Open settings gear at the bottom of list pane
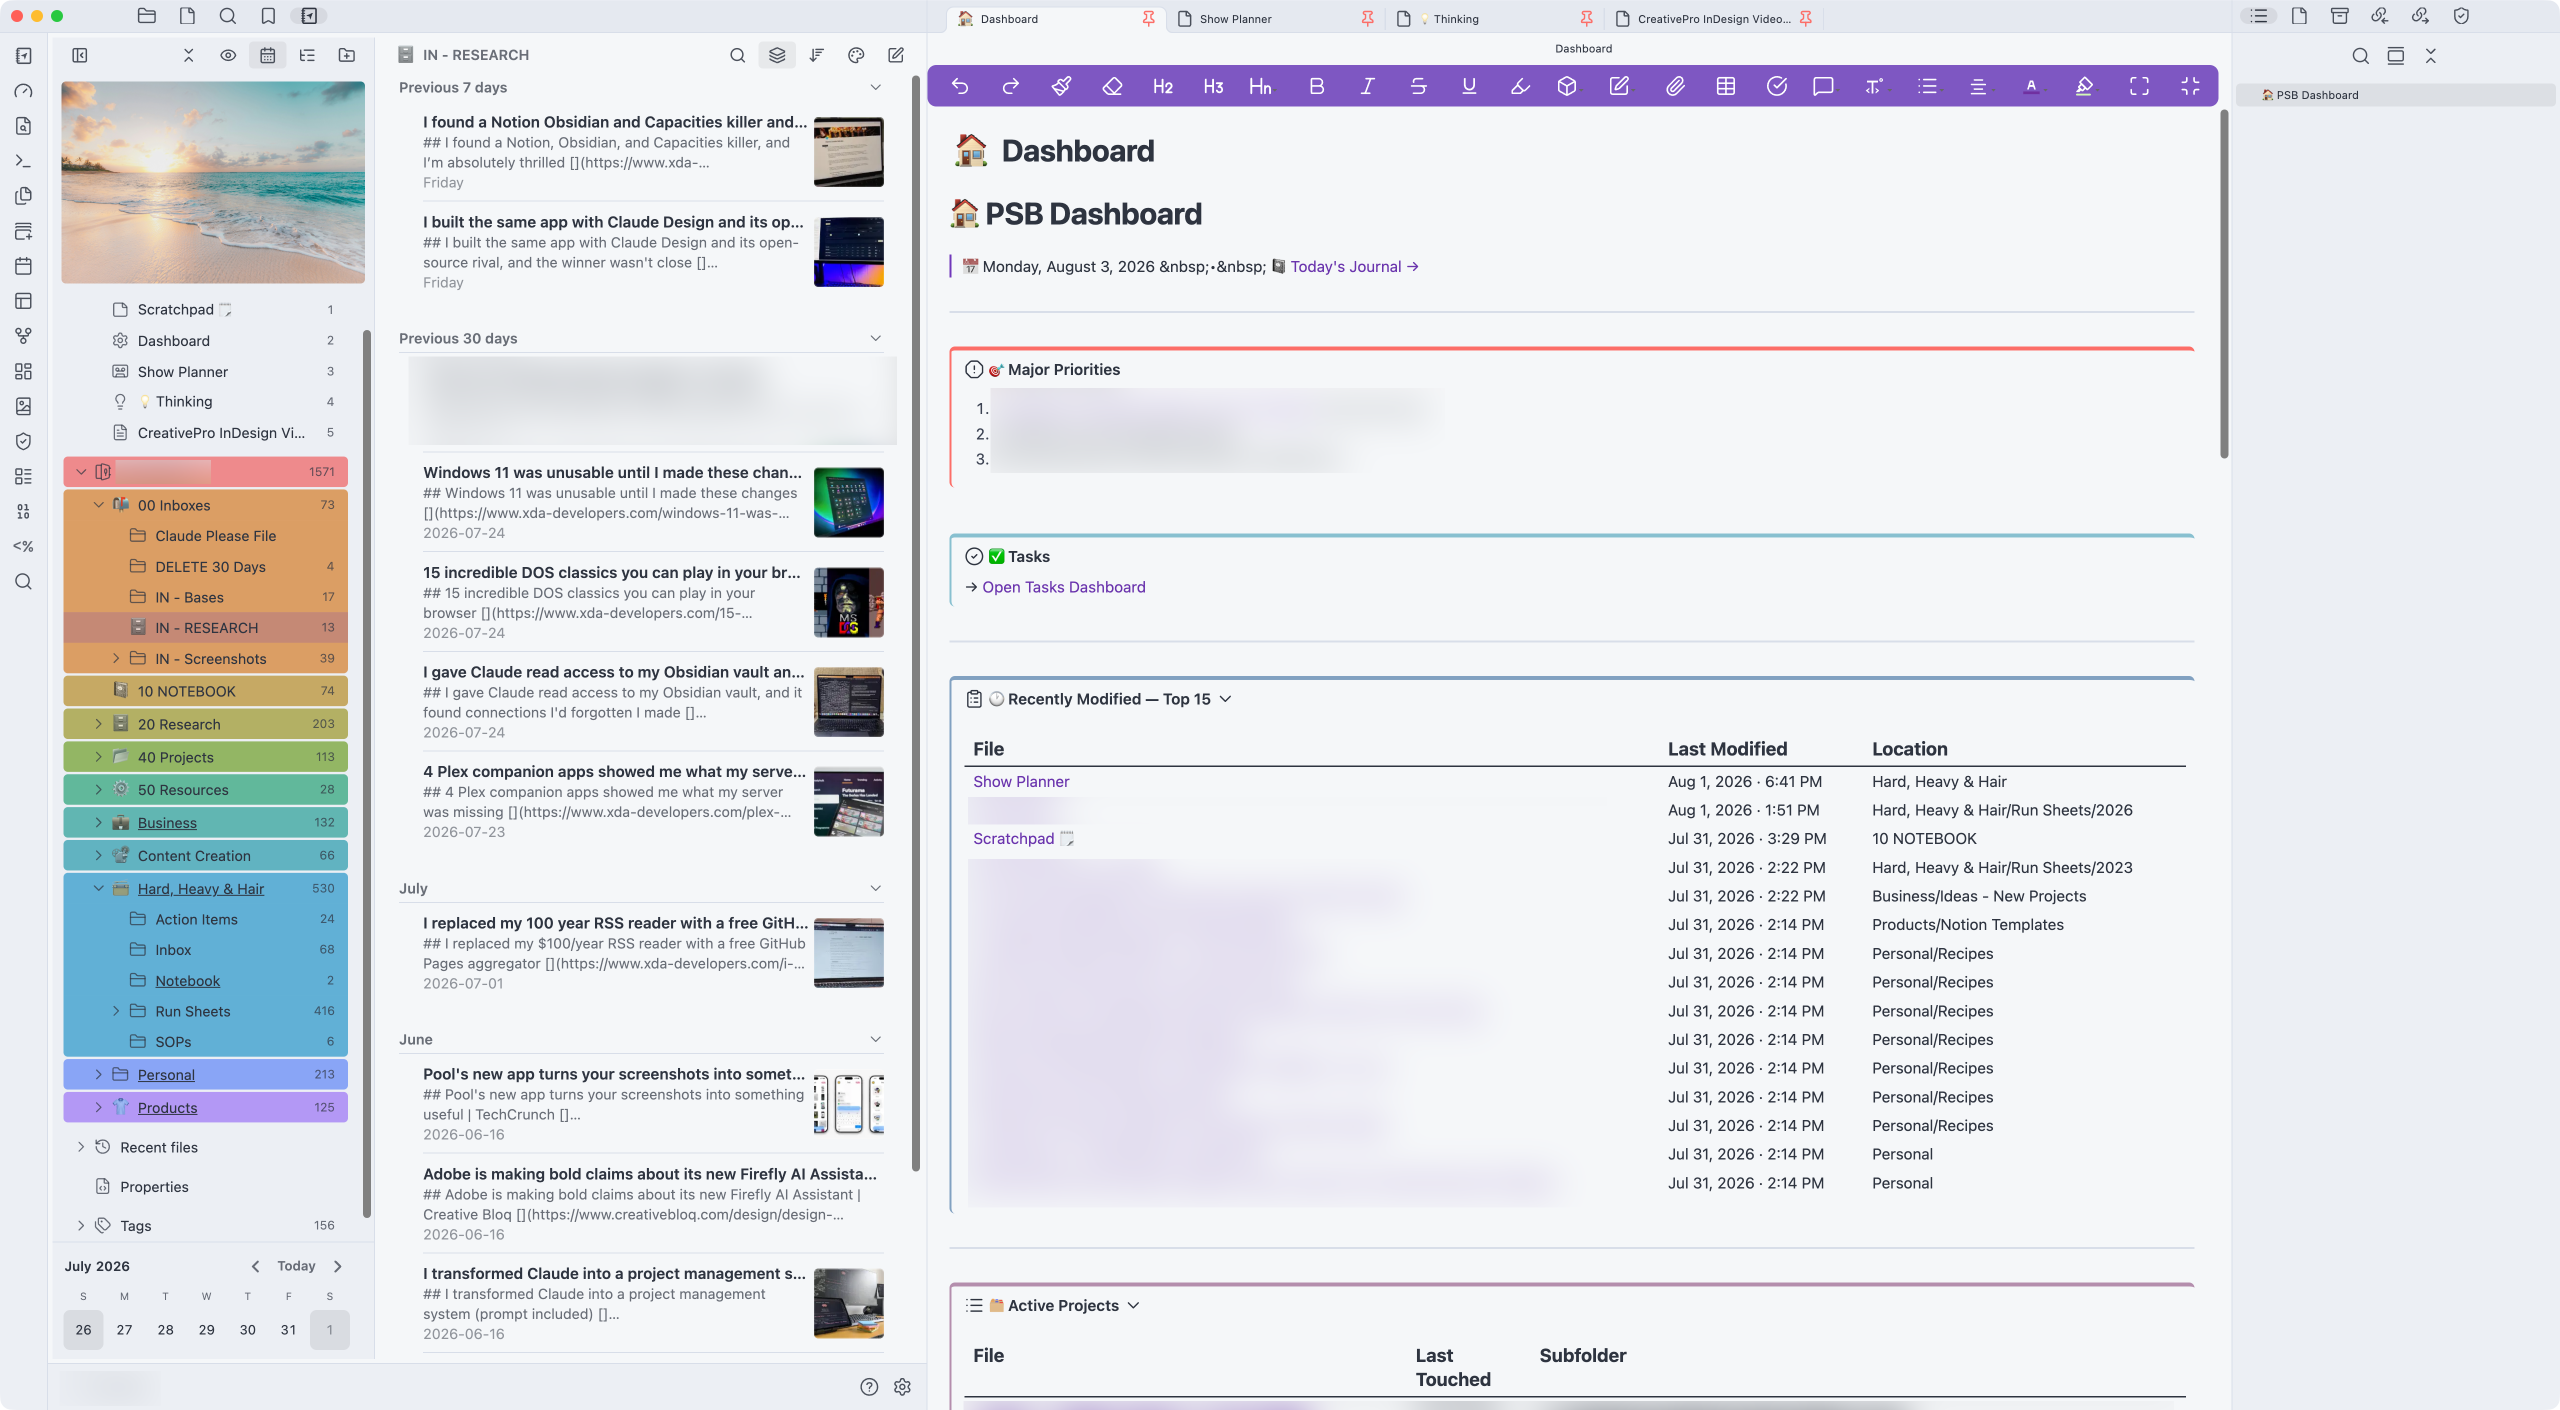The image size is (2560, 1410). pos(902,1387)
